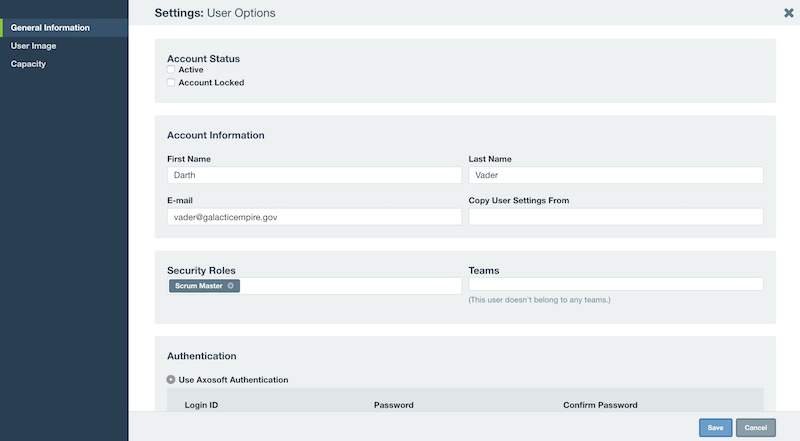This screenshot has width=800, height=441.
Task: Click the Last Name field containing Vader
Action: 616,175
